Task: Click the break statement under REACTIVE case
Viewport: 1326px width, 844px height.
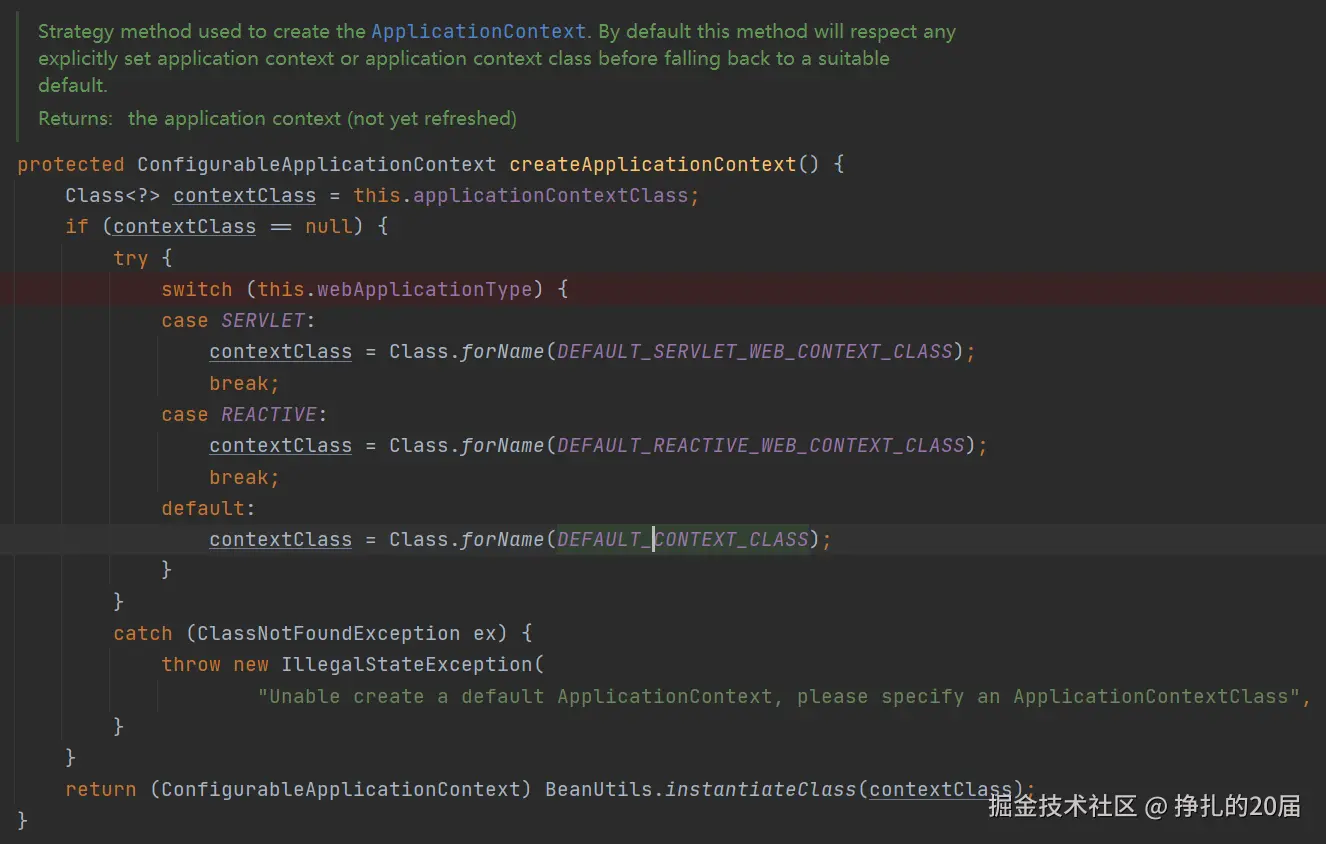Action: (x=245, y=477)
